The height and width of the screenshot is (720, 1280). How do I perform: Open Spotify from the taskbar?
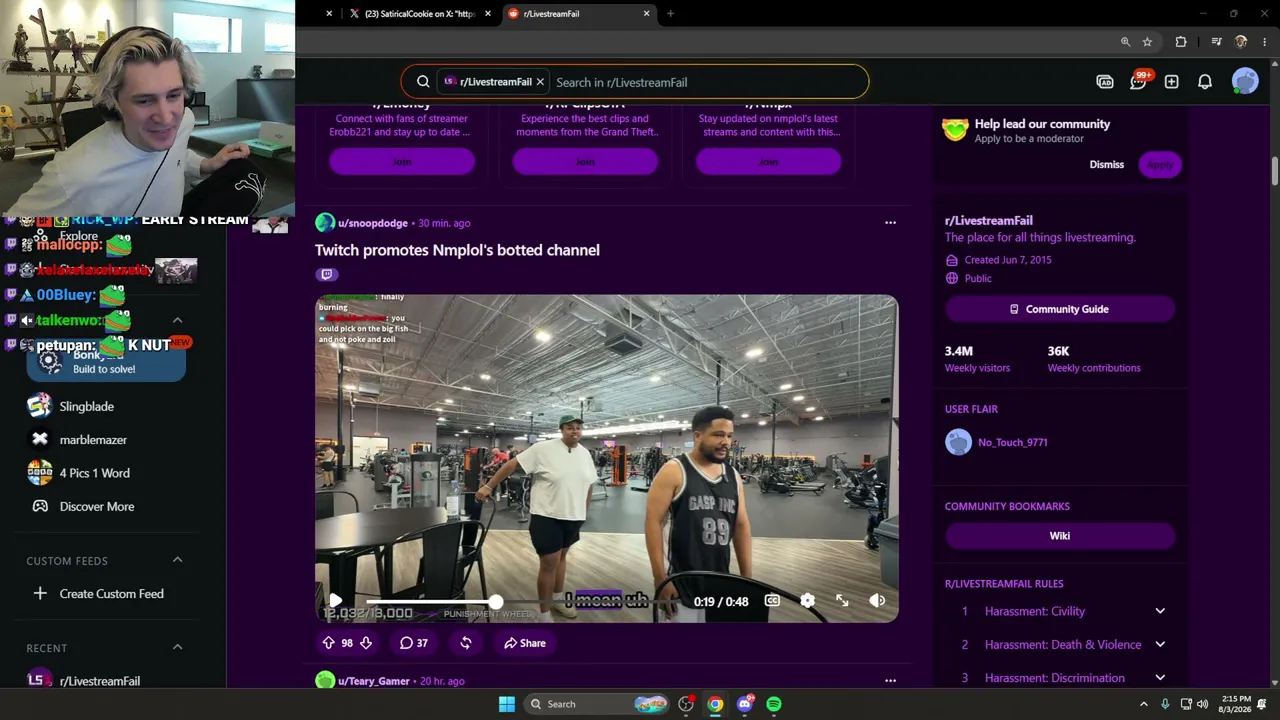click(x=774, y=704)
